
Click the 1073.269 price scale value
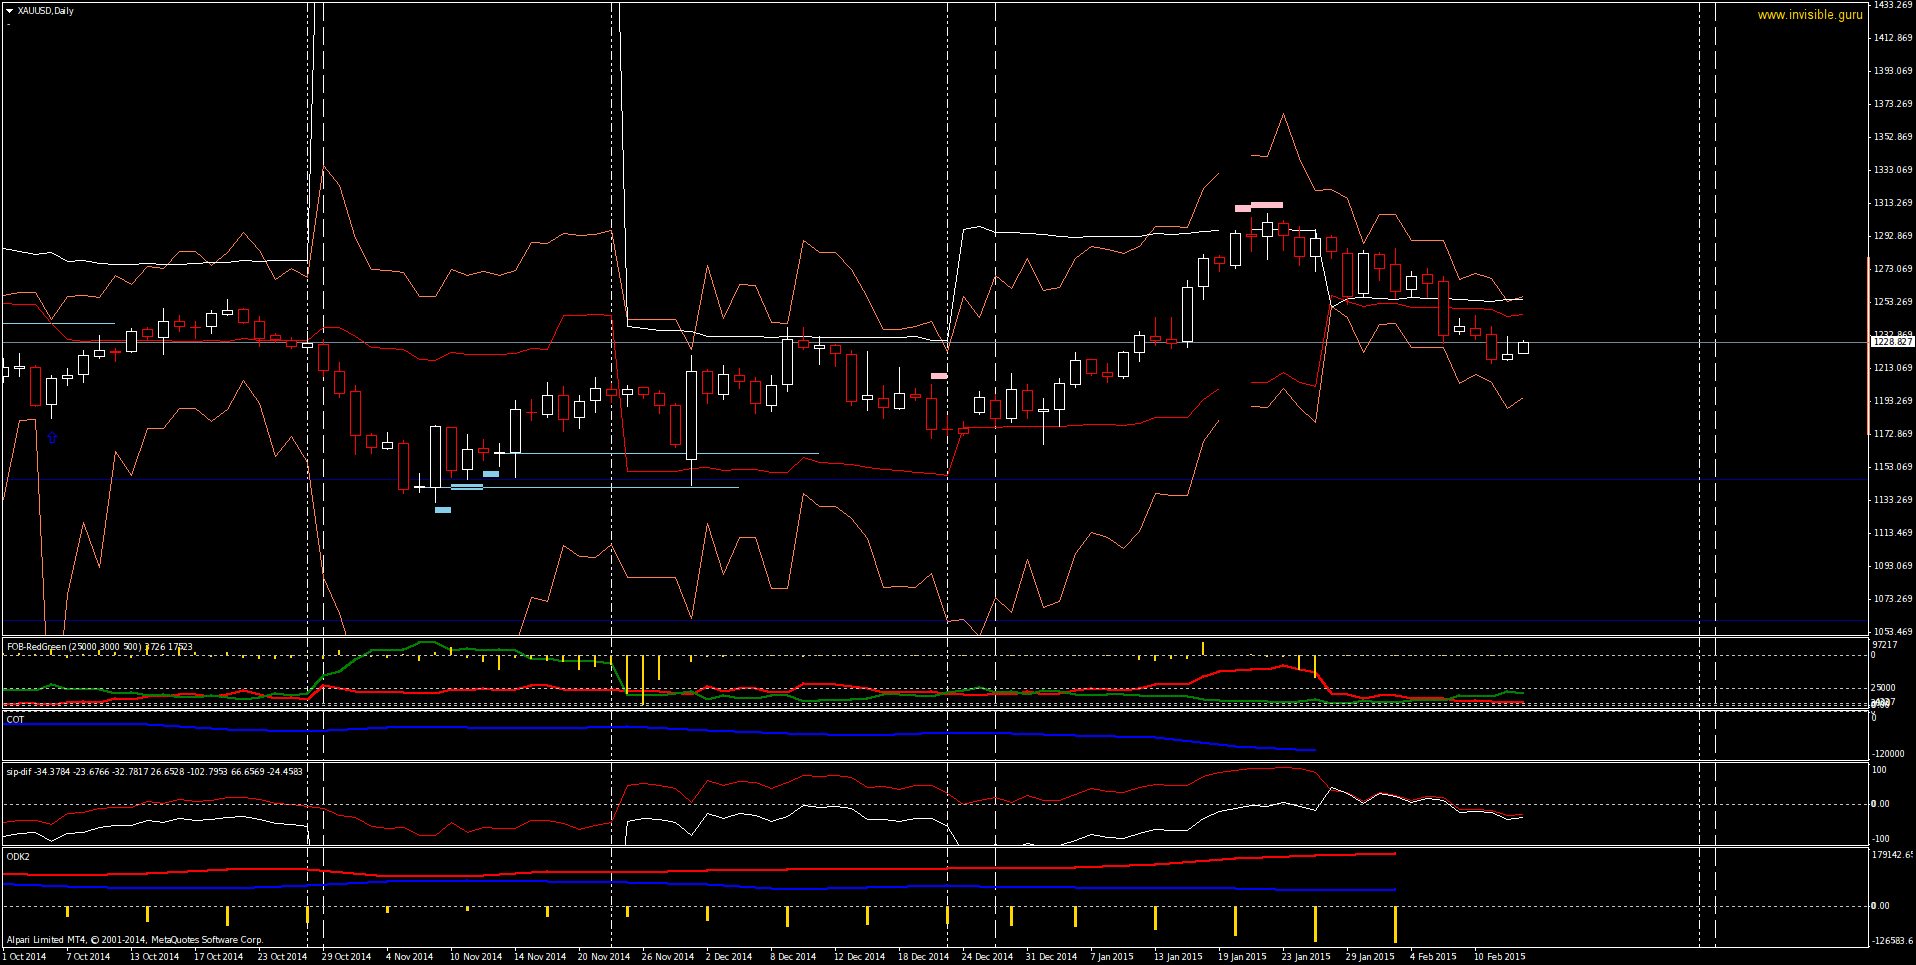click(x=1892, y=599)
